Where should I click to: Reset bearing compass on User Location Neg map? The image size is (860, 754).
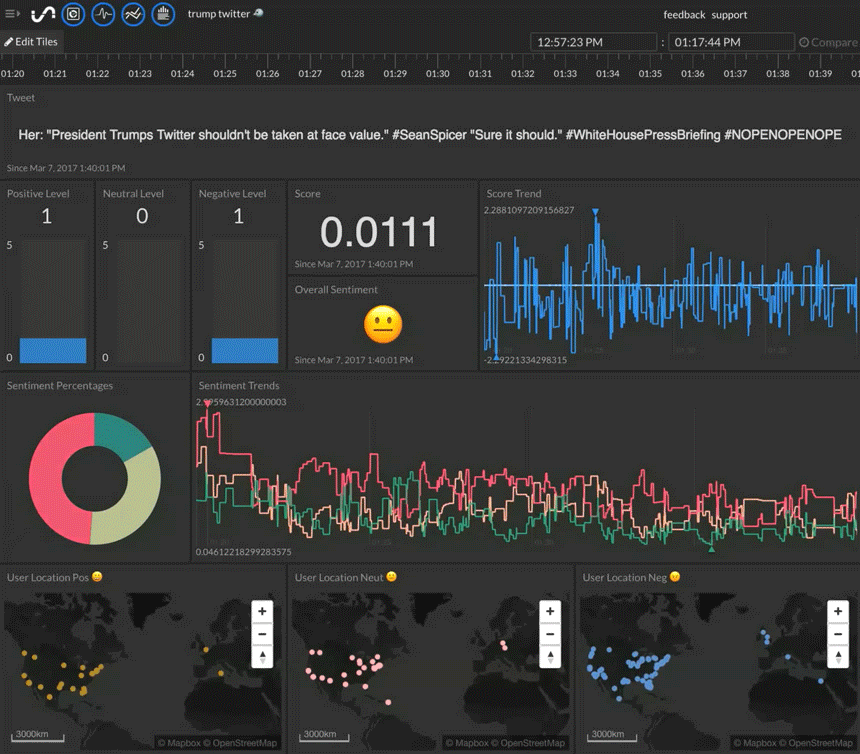click(838, 657)
